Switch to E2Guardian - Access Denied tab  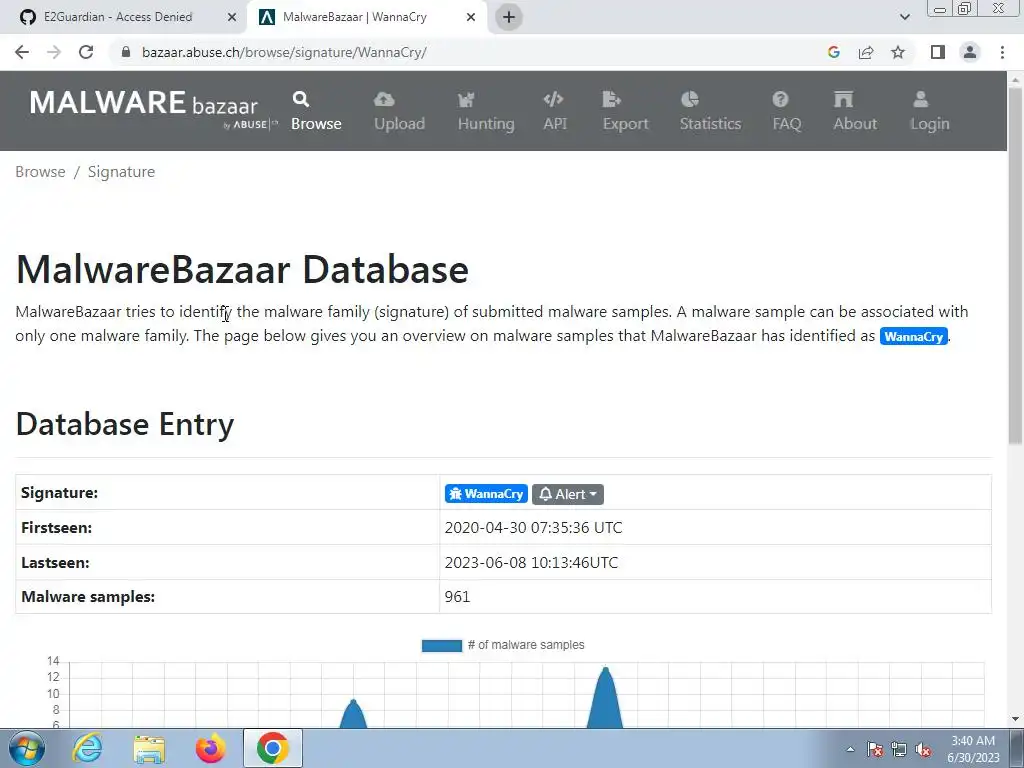coord(123,17)
